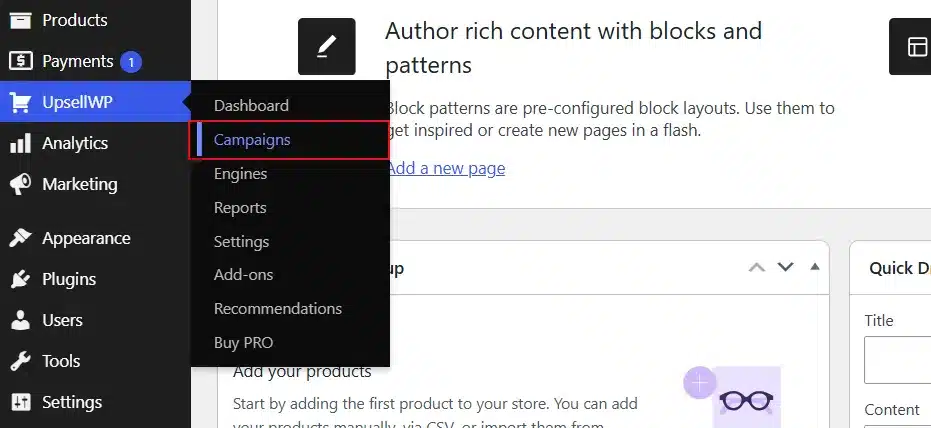This screenshot has width=931, height=428.
Task: Choose Engines in UpsellWP submenu
Action: (x=240, y=174)
